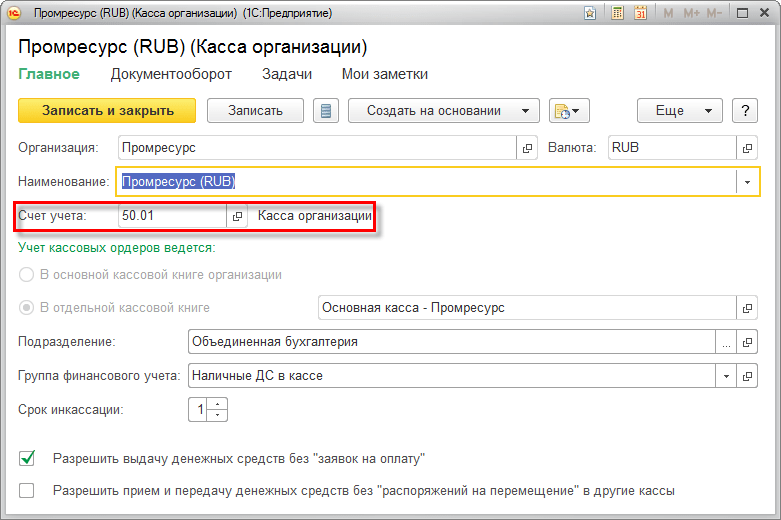Click the Счет учета 50.01 field
The width and height of the screenshot is (781, 520).
[x=172, y=216]
